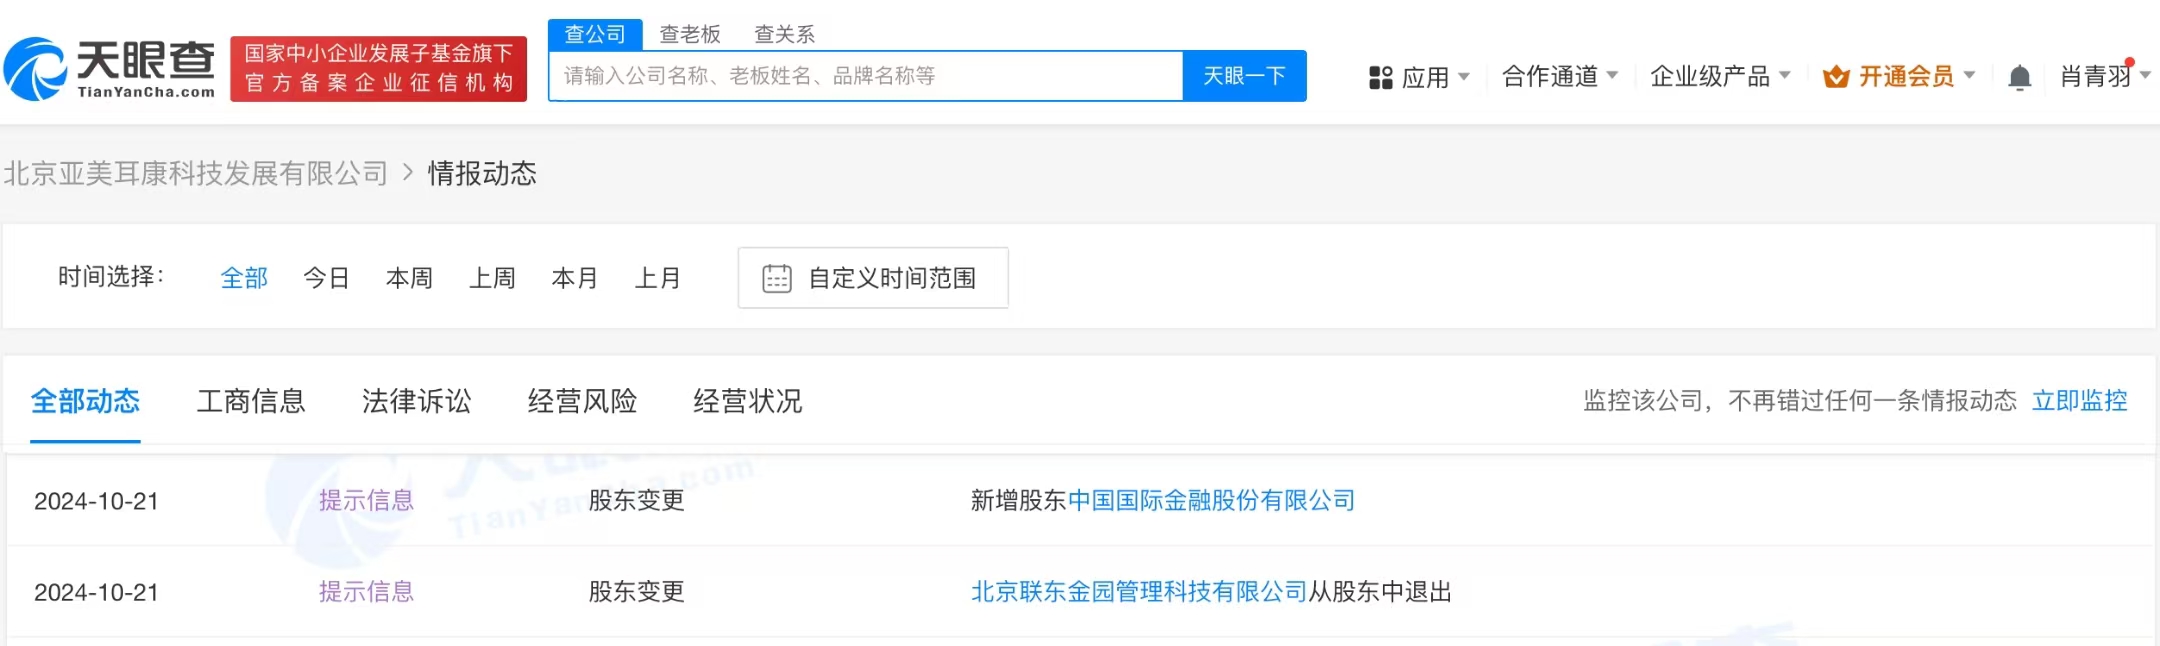Open 中国国际金融股份有限公司 company link
The width and height of the screenshot is (2160, 646).
click(x=1212, y=500)
